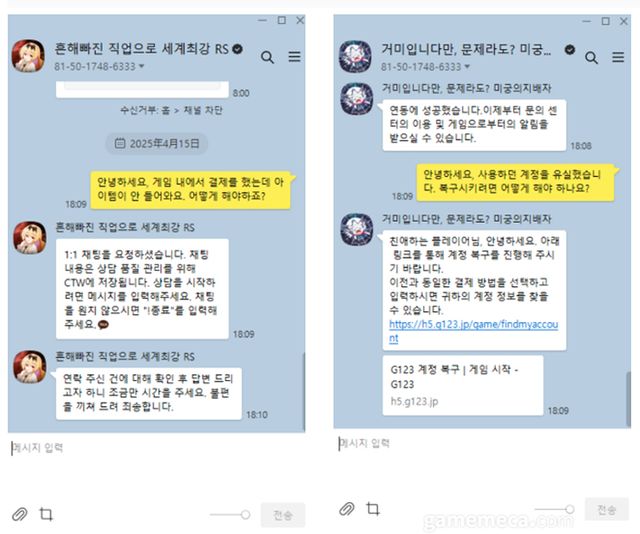Open search in the left chat window

pos(267,57)
